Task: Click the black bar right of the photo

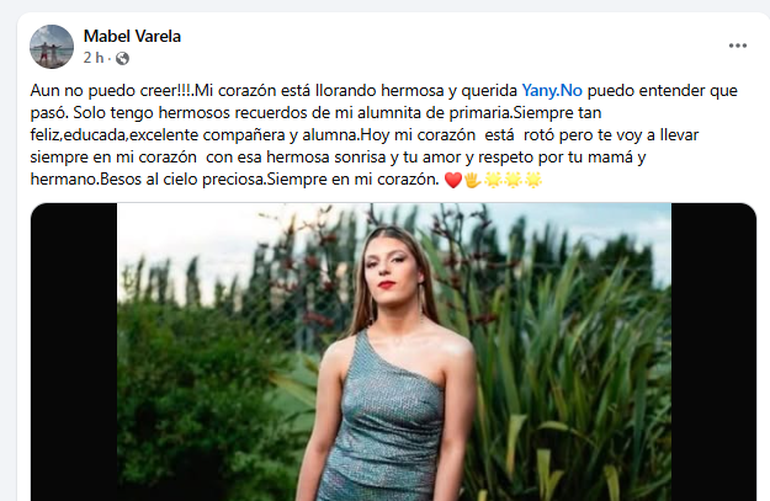Action: coord(714,352)
